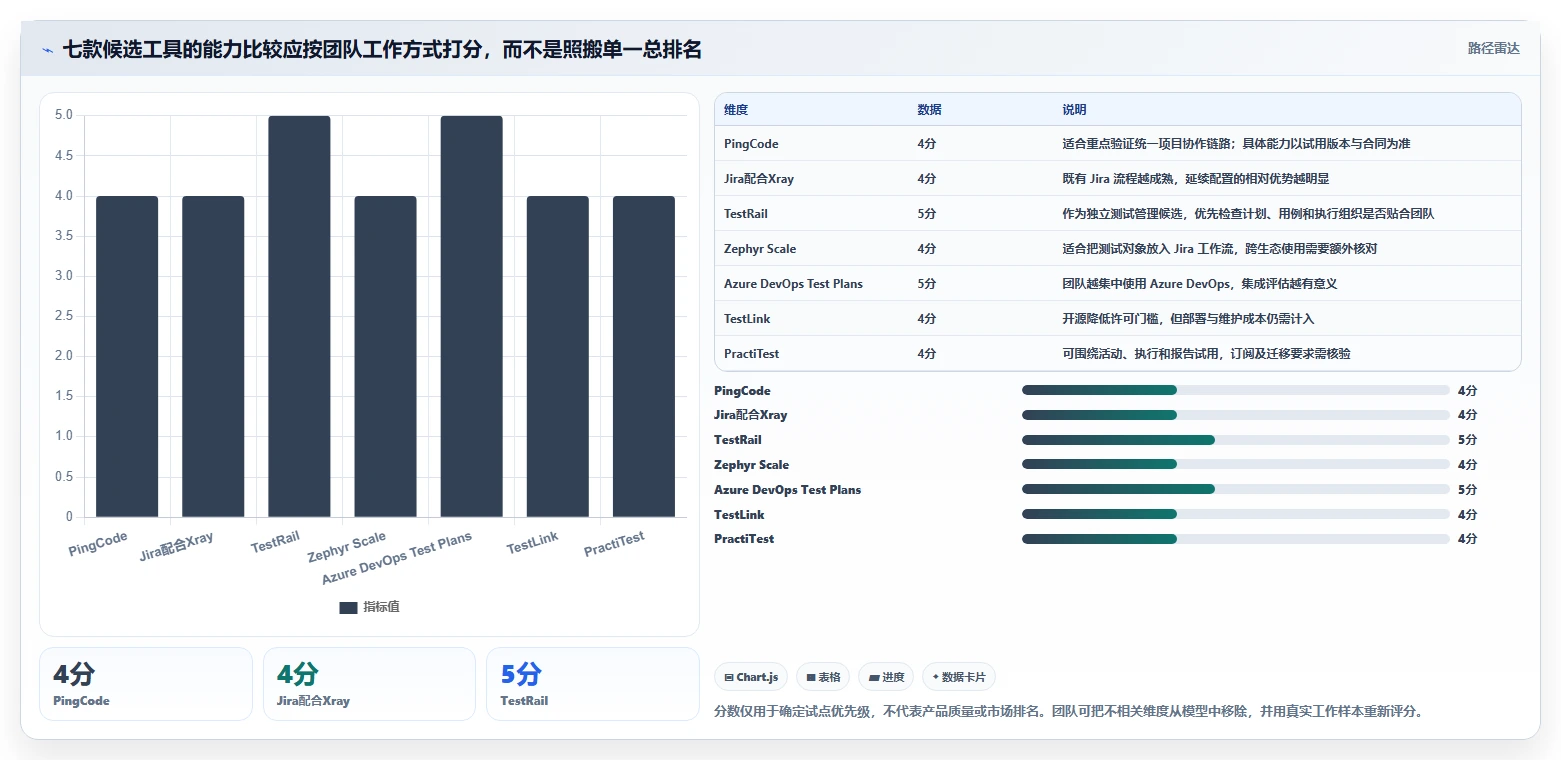
Task: Click the Jira配合Xray progress bar
Action: (x=1235, y=415)
